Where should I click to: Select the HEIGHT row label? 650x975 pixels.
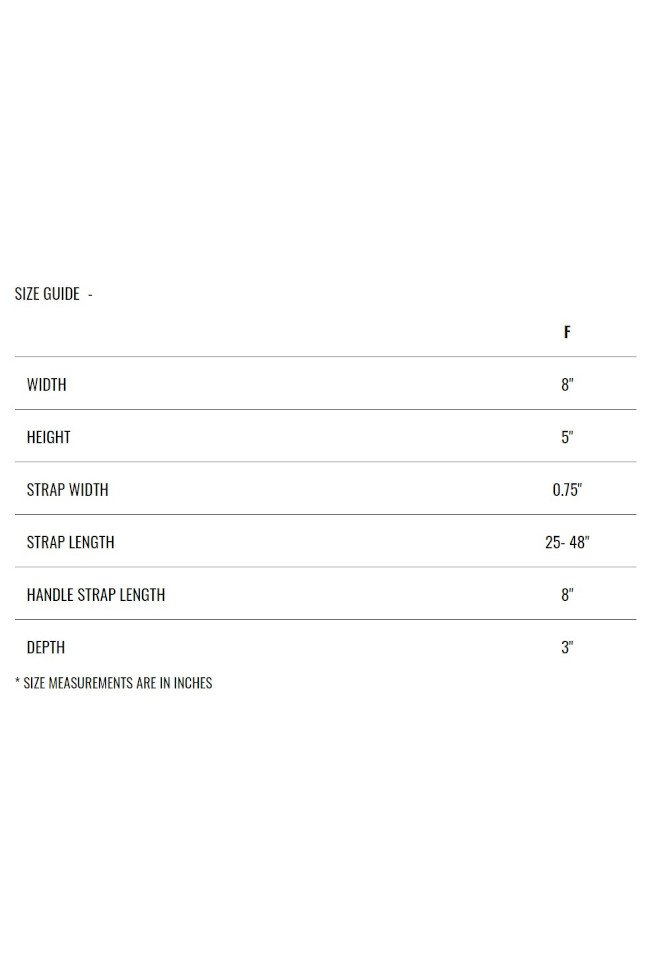[49, 437]
